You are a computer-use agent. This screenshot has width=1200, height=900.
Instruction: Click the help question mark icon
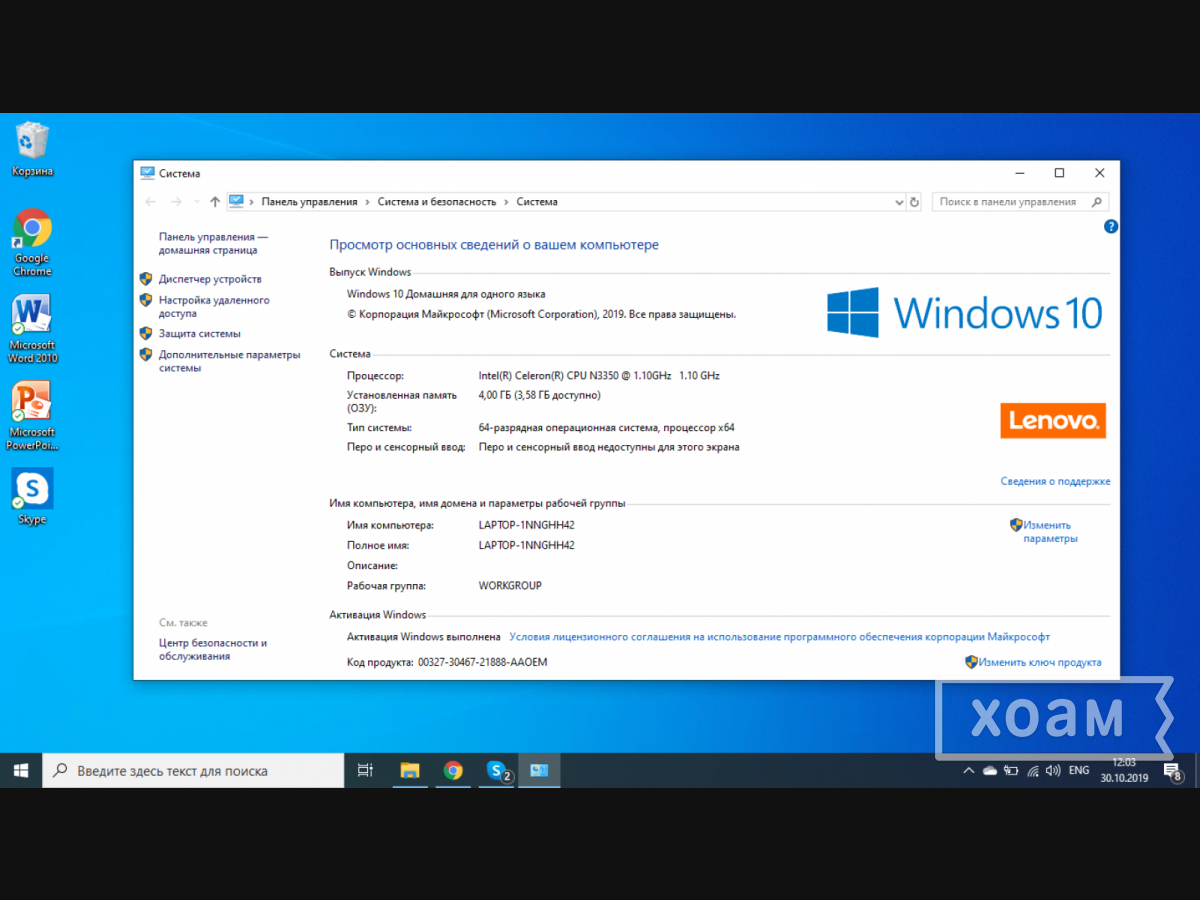coord(1110,227)
